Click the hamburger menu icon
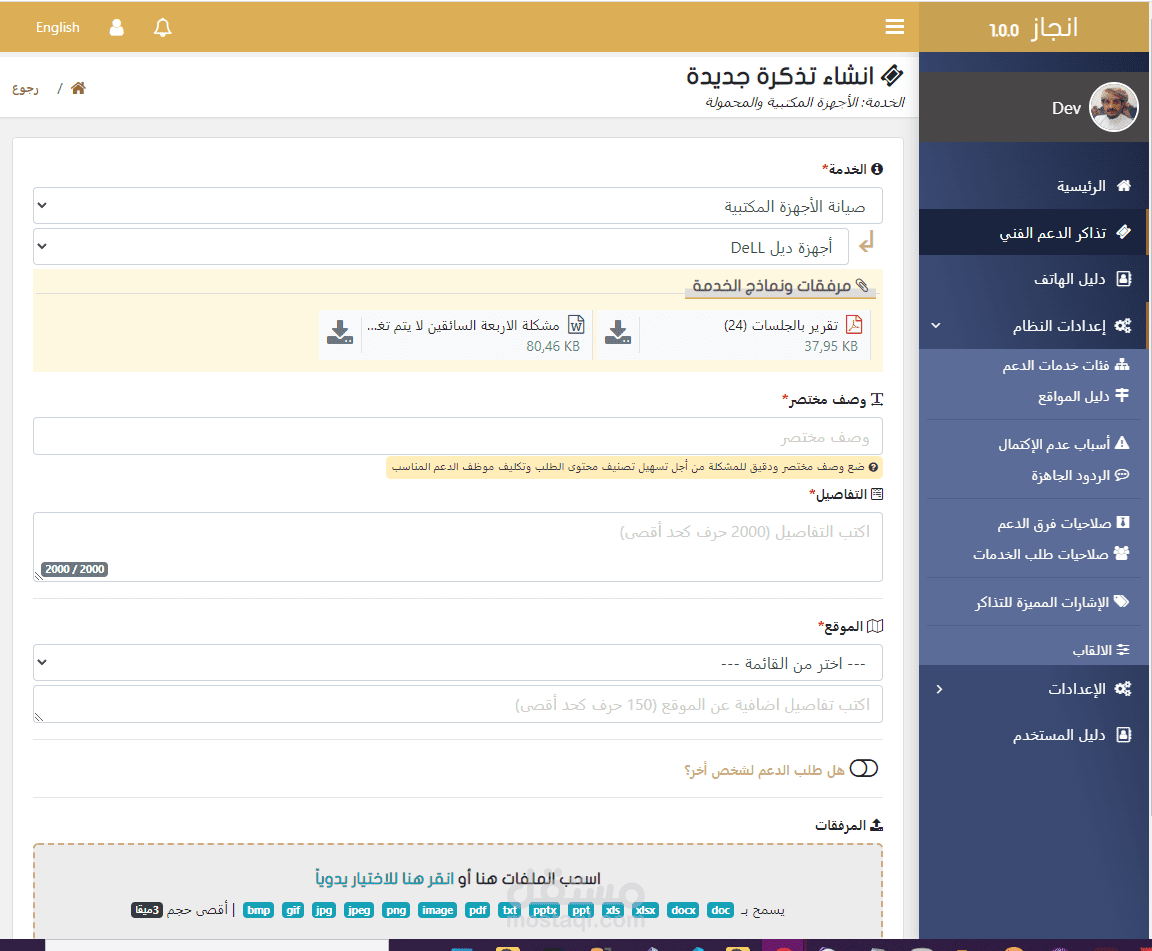The image size is (1152, 951). [894, 27]
